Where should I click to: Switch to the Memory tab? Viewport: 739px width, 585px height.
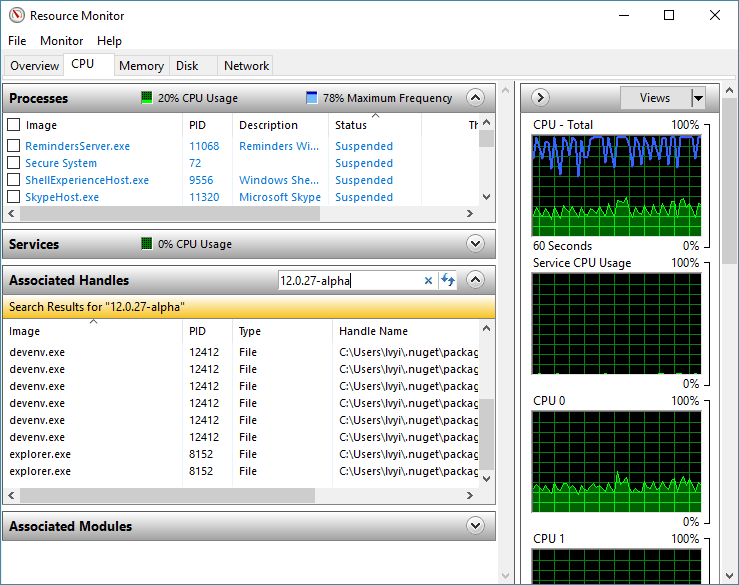141,66
